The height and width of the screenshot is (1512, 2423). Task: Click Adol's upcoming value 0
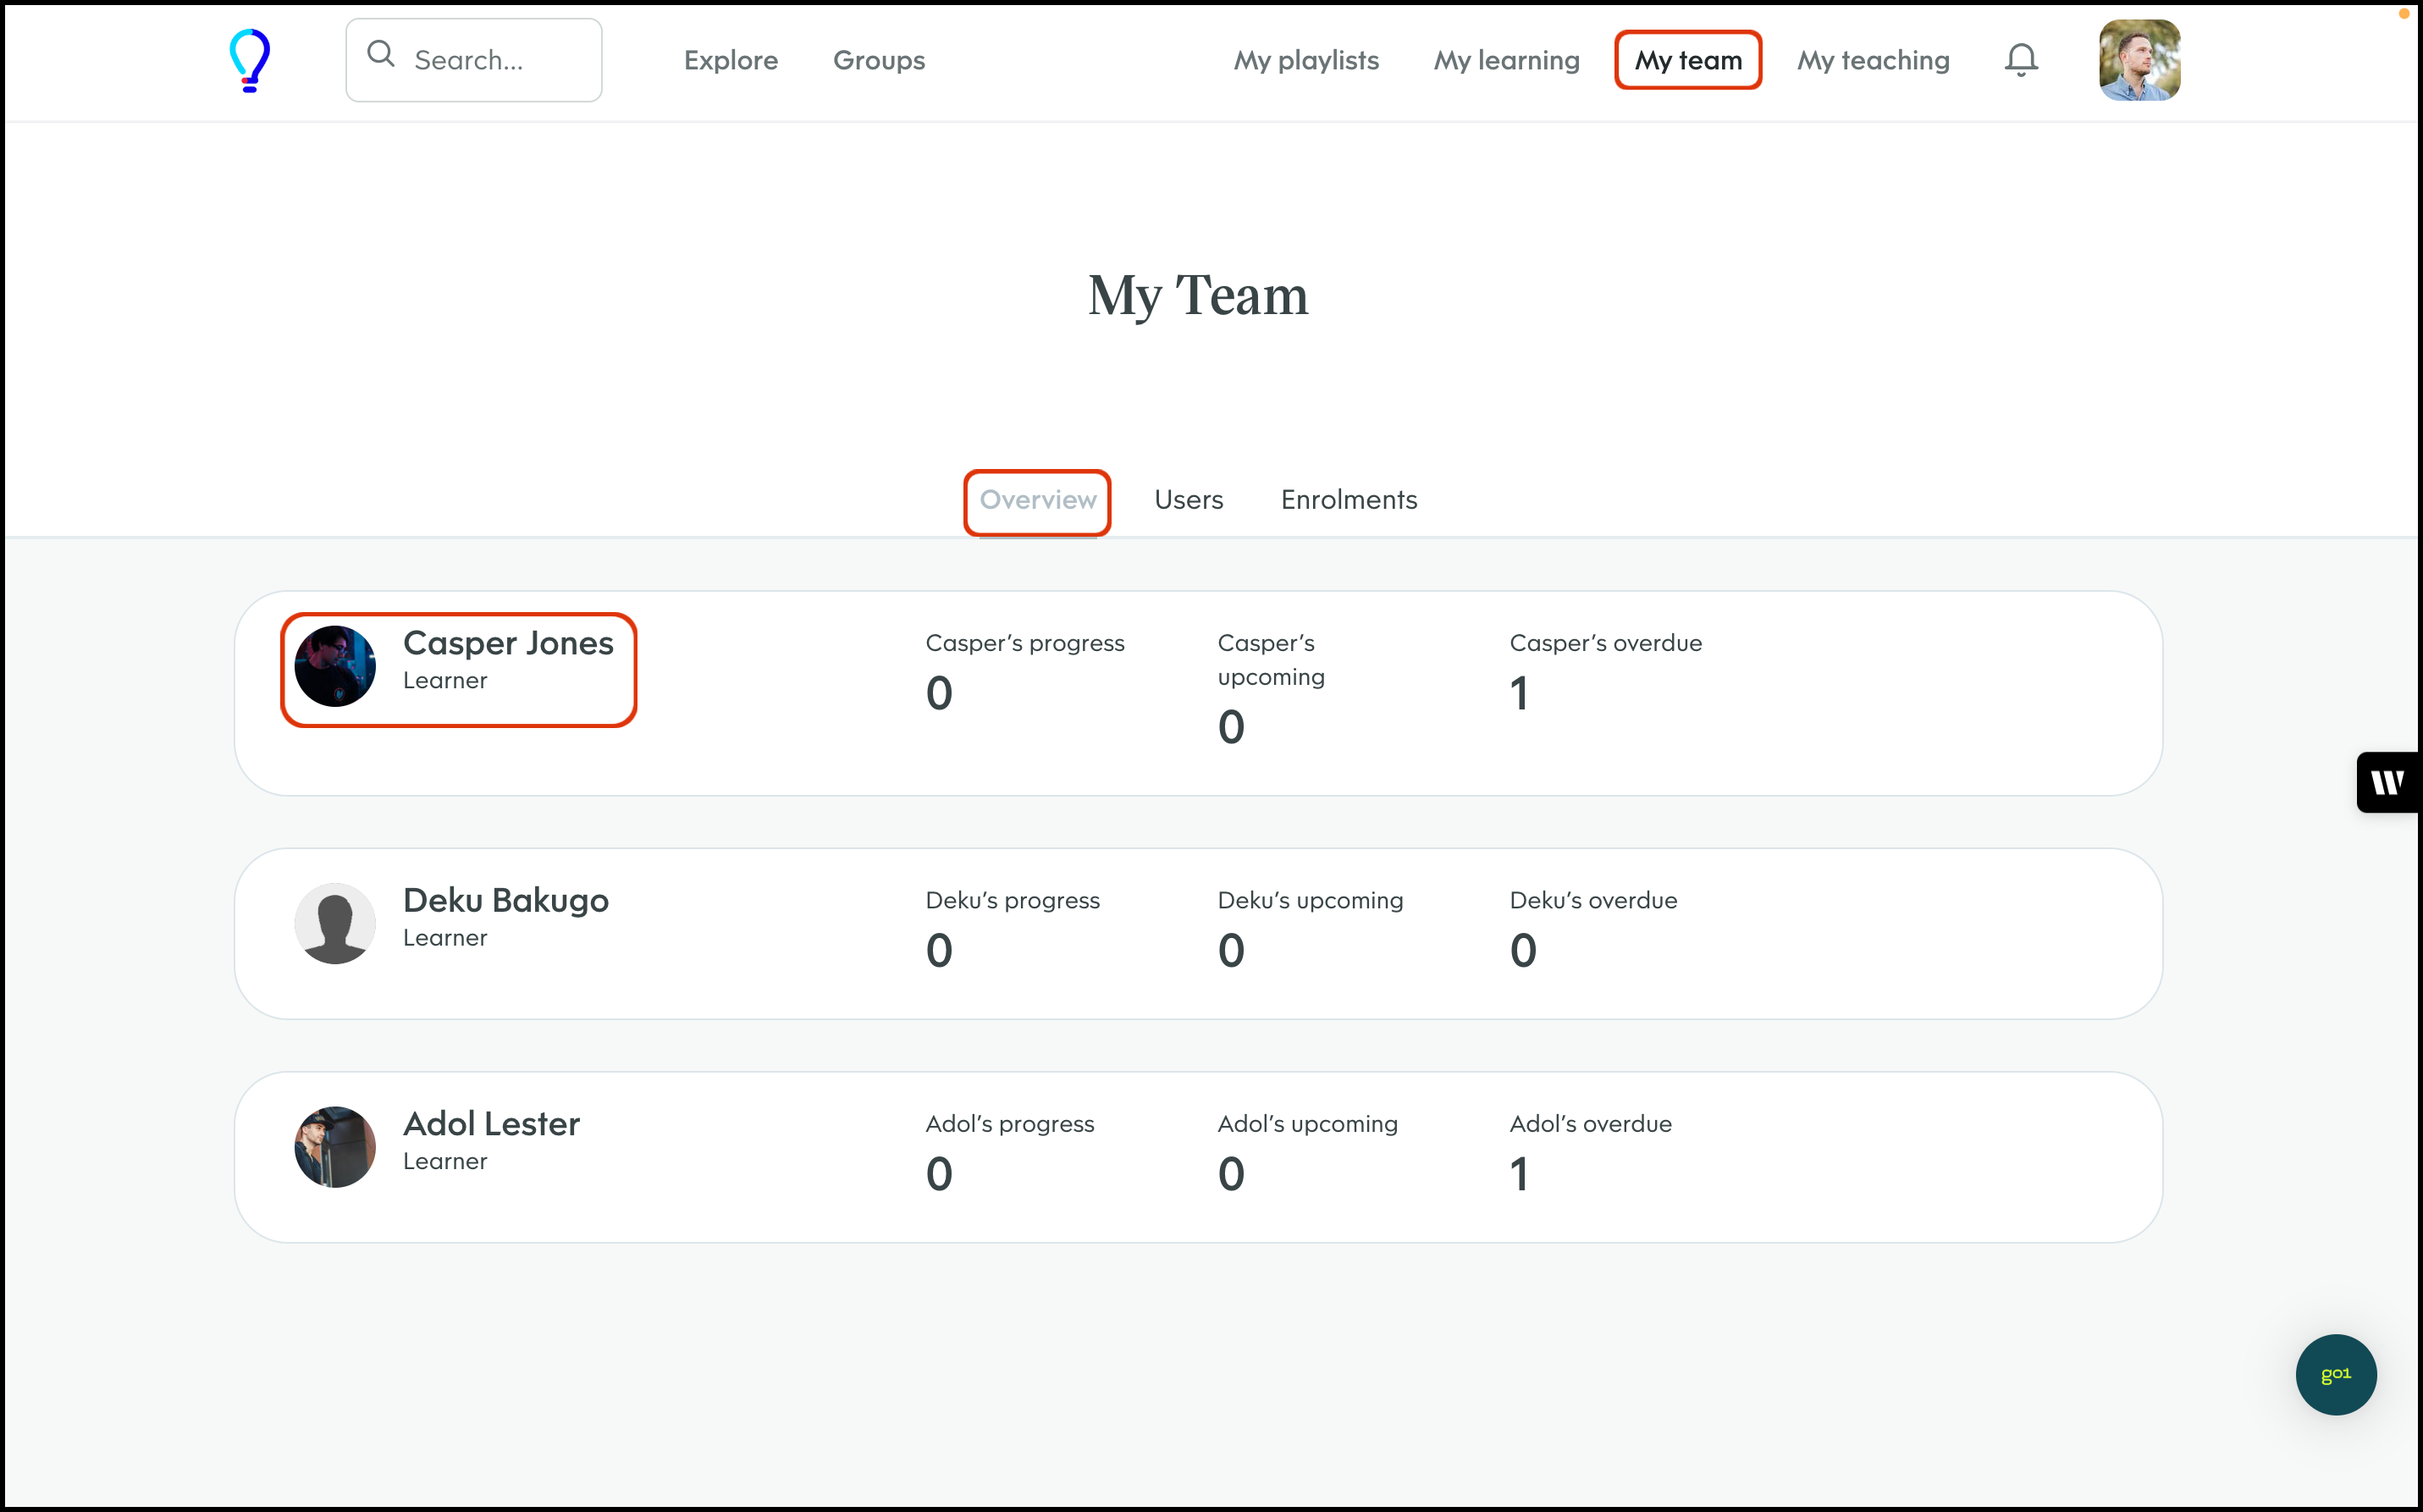pos(1231,1174)
